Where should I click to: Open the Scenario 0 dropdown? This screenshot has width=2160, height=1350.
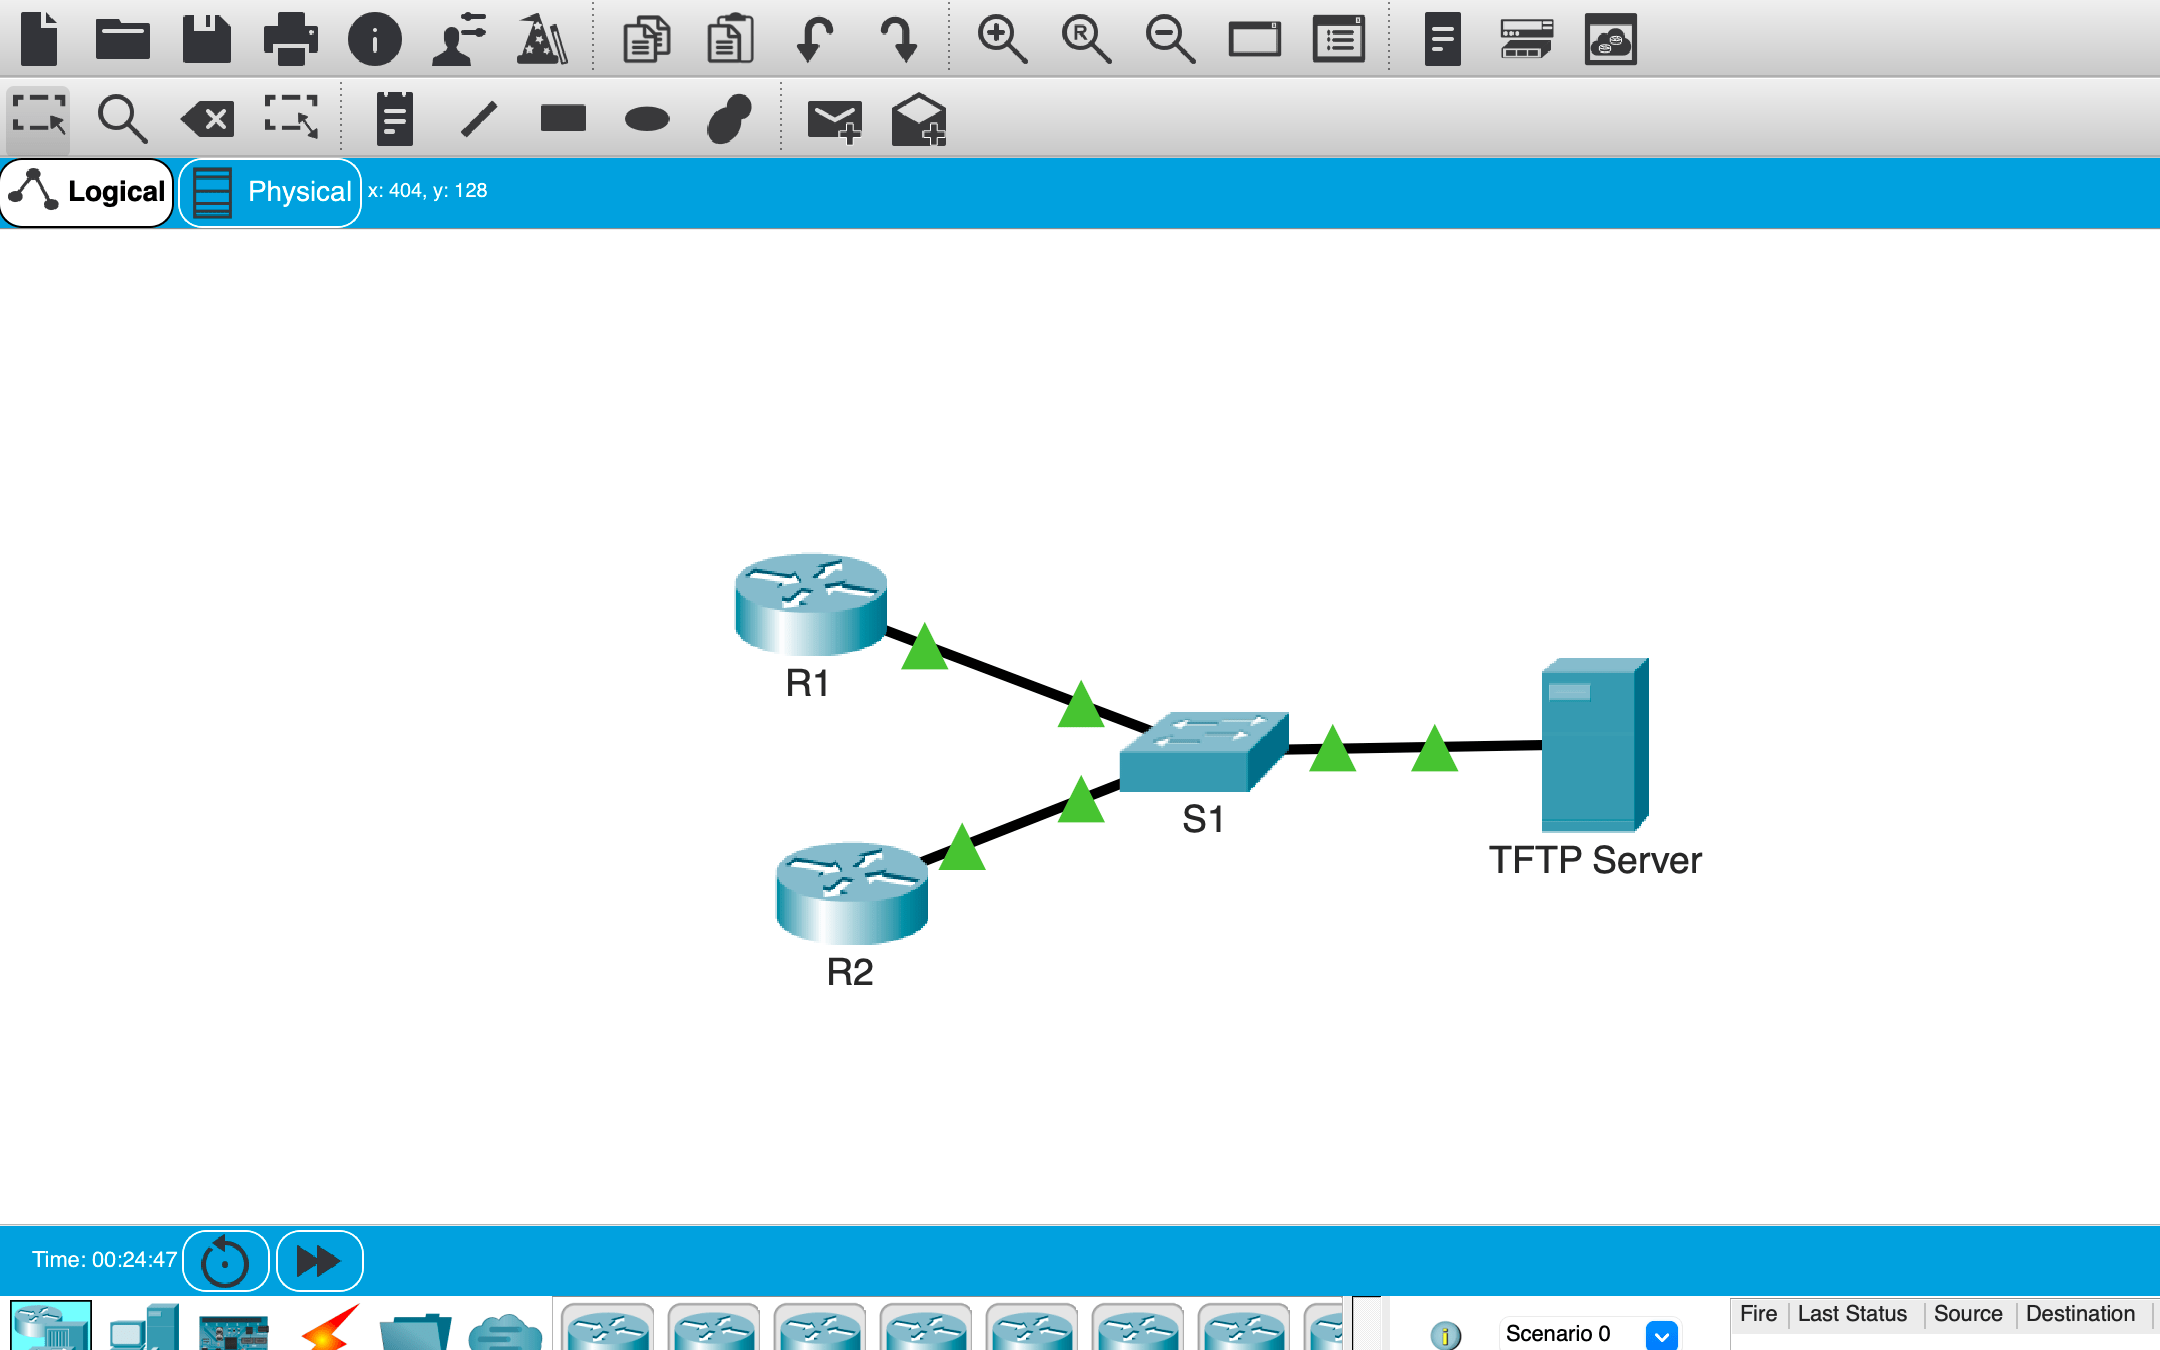click(1661, 1334)
